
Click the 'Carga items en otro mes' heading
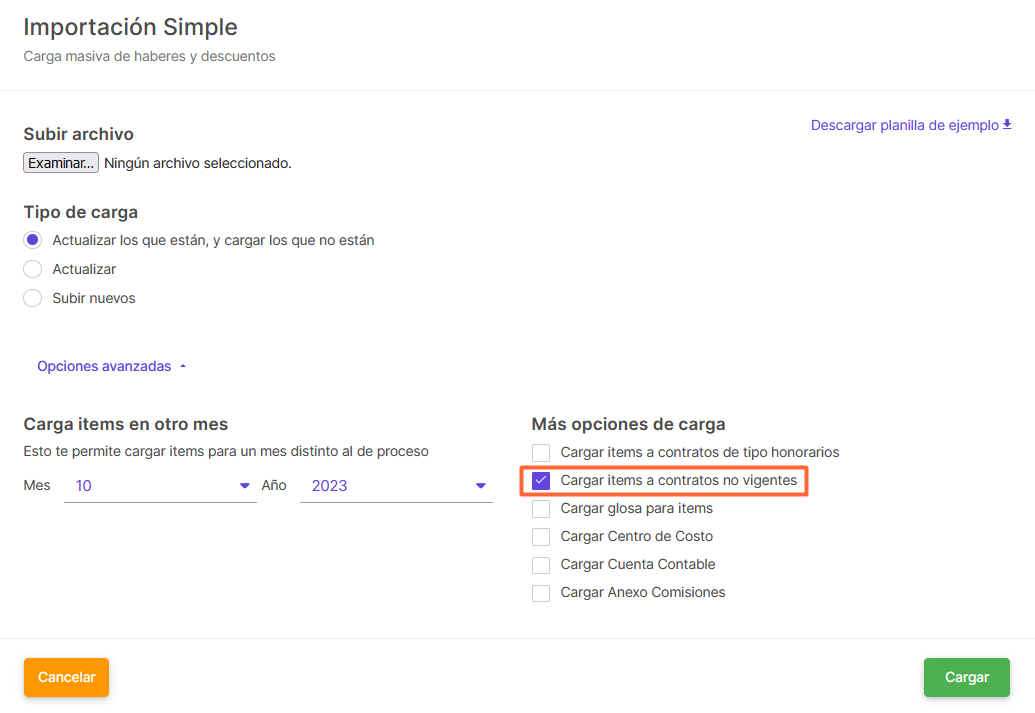click(x=125, y=424)
